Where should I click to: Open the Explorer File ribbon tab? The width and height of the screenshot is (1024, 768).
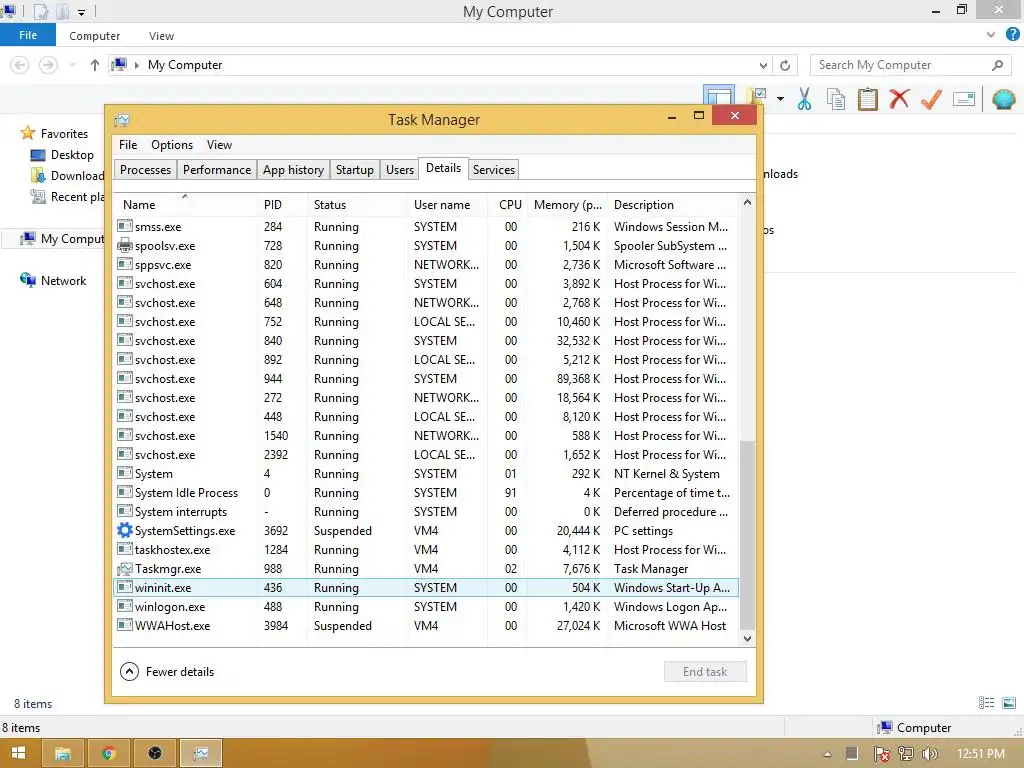point(27,35)
